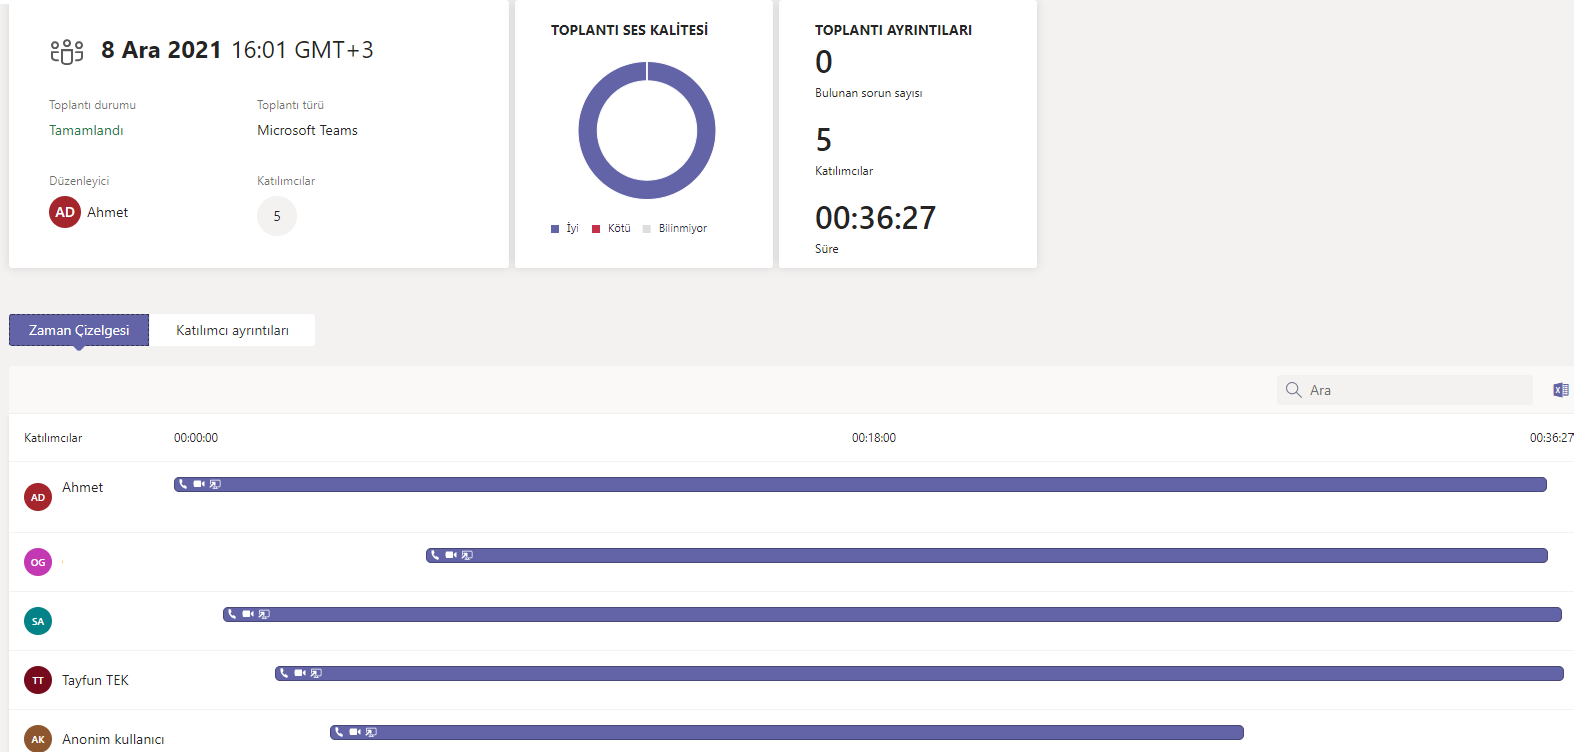Viewport: 1574px width, 752px height.
Task: Click the video camera icon on Tayfun TEK's bar
Action: [x=300, y=673]
